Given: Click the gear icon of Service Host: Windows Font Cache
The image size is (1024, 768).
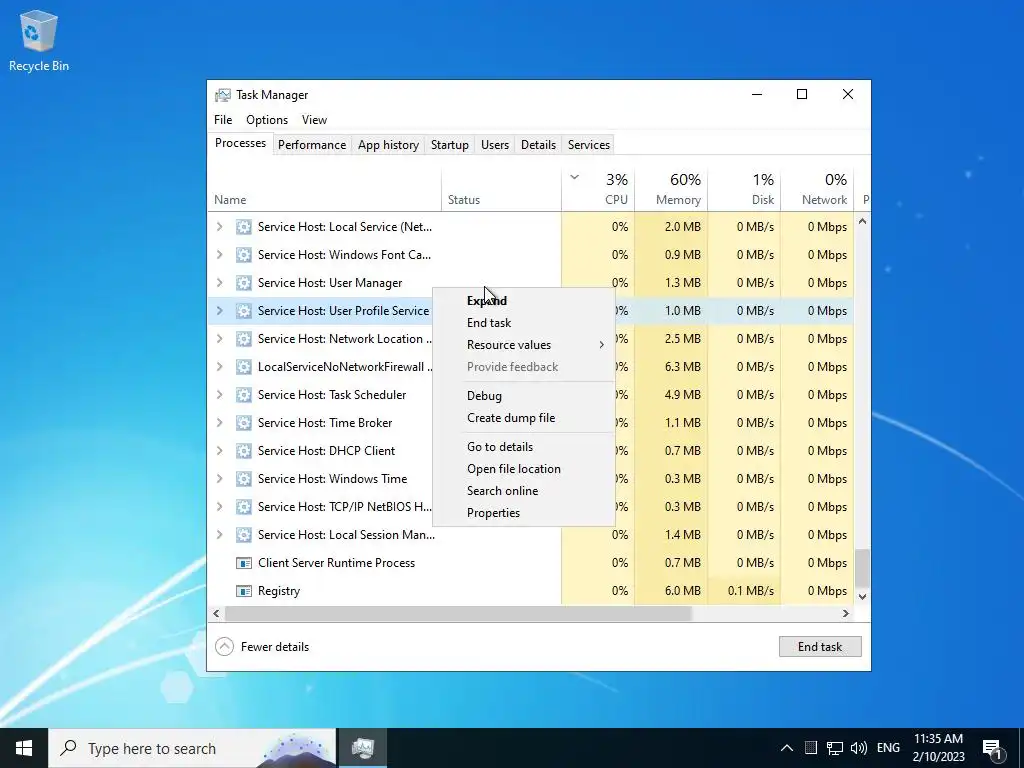Looking at the screenshot, I should (x=244, y=255).
